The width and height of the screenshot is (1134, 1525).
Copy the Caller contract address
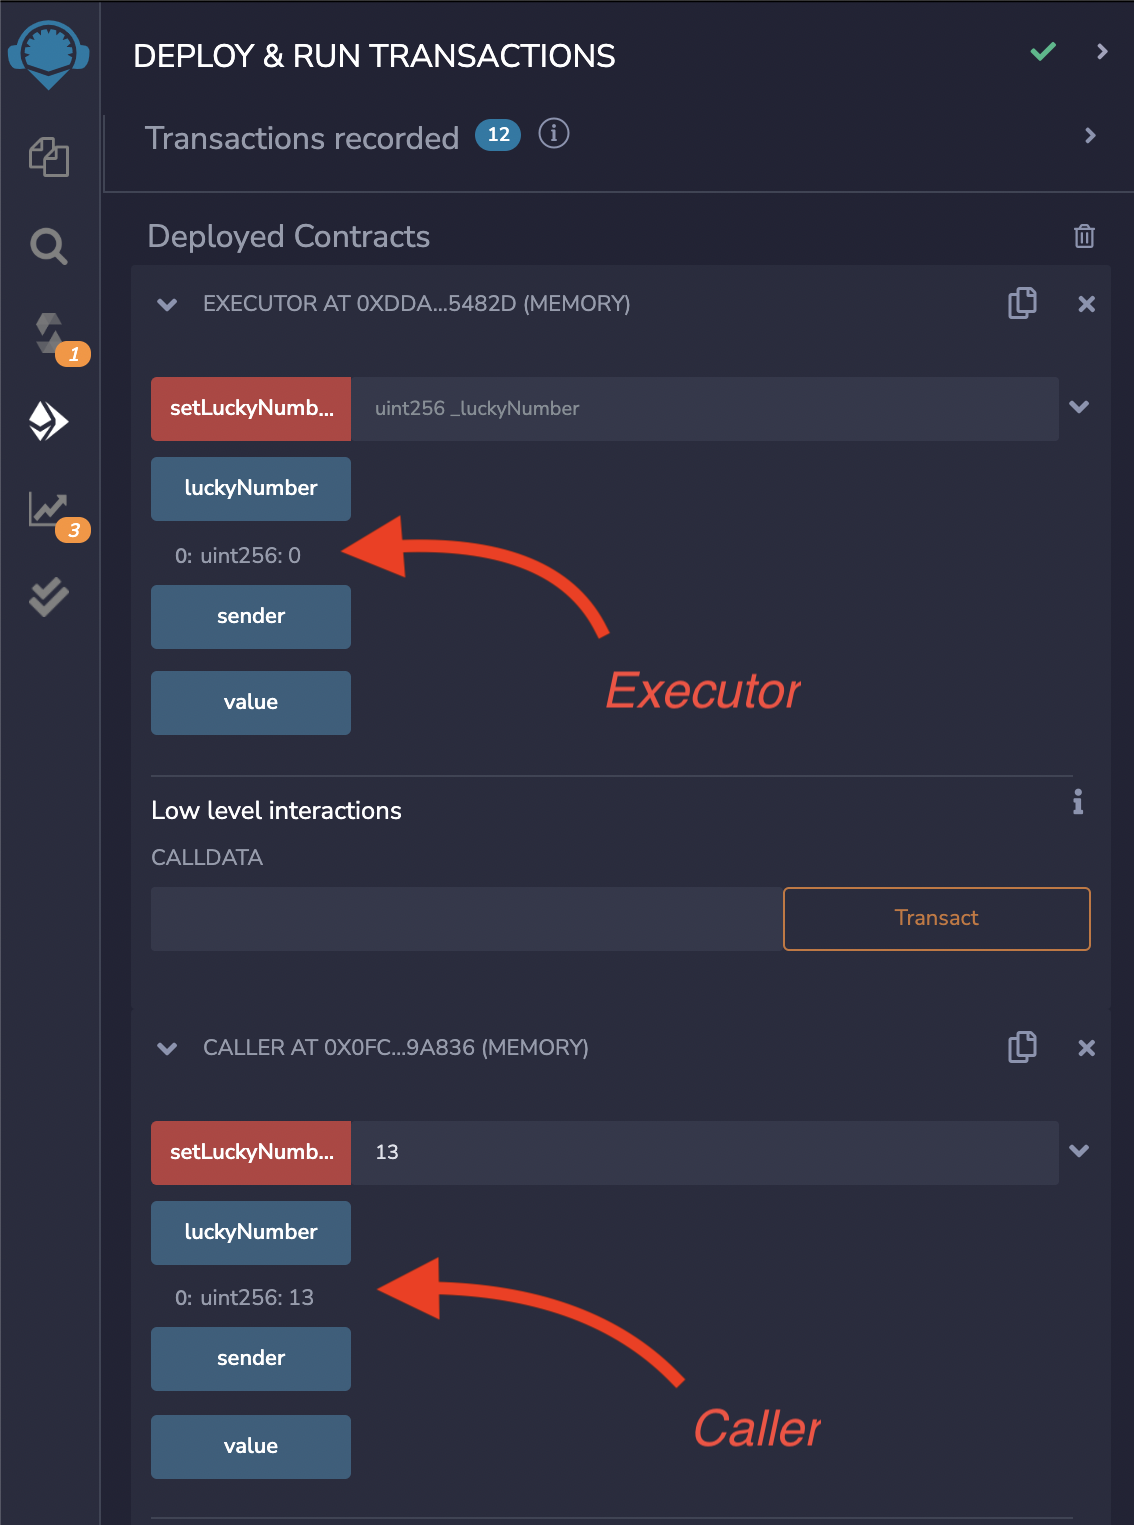1022,1048
